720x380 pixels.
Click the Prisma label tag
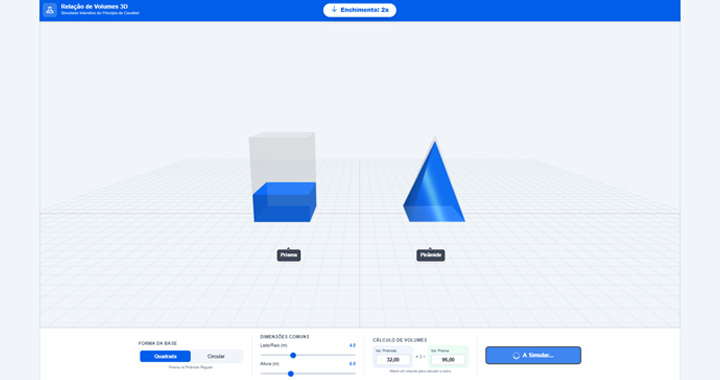pos(289,255)
